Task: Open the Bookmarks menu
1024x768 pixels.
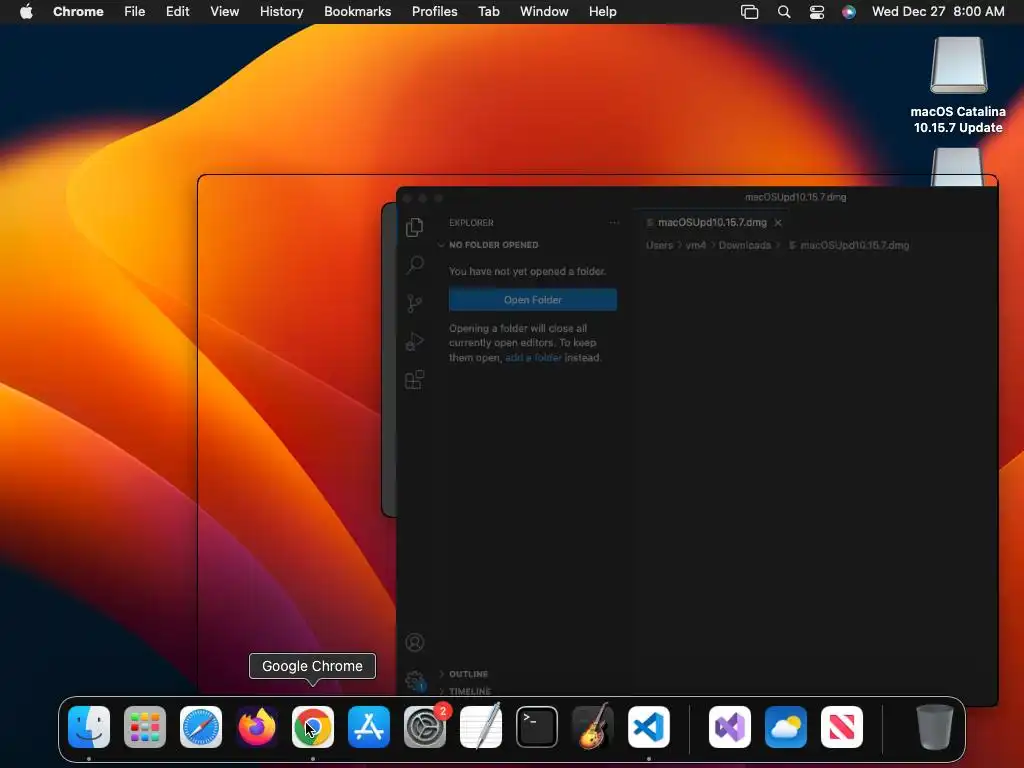Action: coord(357,12)
